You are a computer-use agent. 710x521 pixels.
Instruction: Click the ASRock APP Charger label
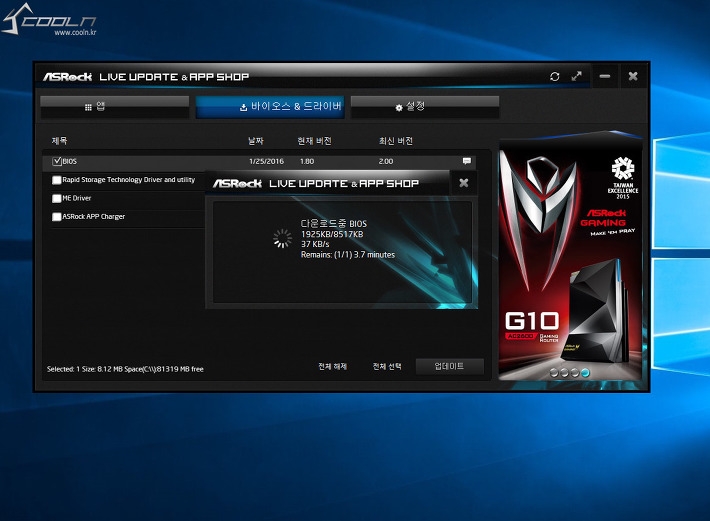pos(94,217)
